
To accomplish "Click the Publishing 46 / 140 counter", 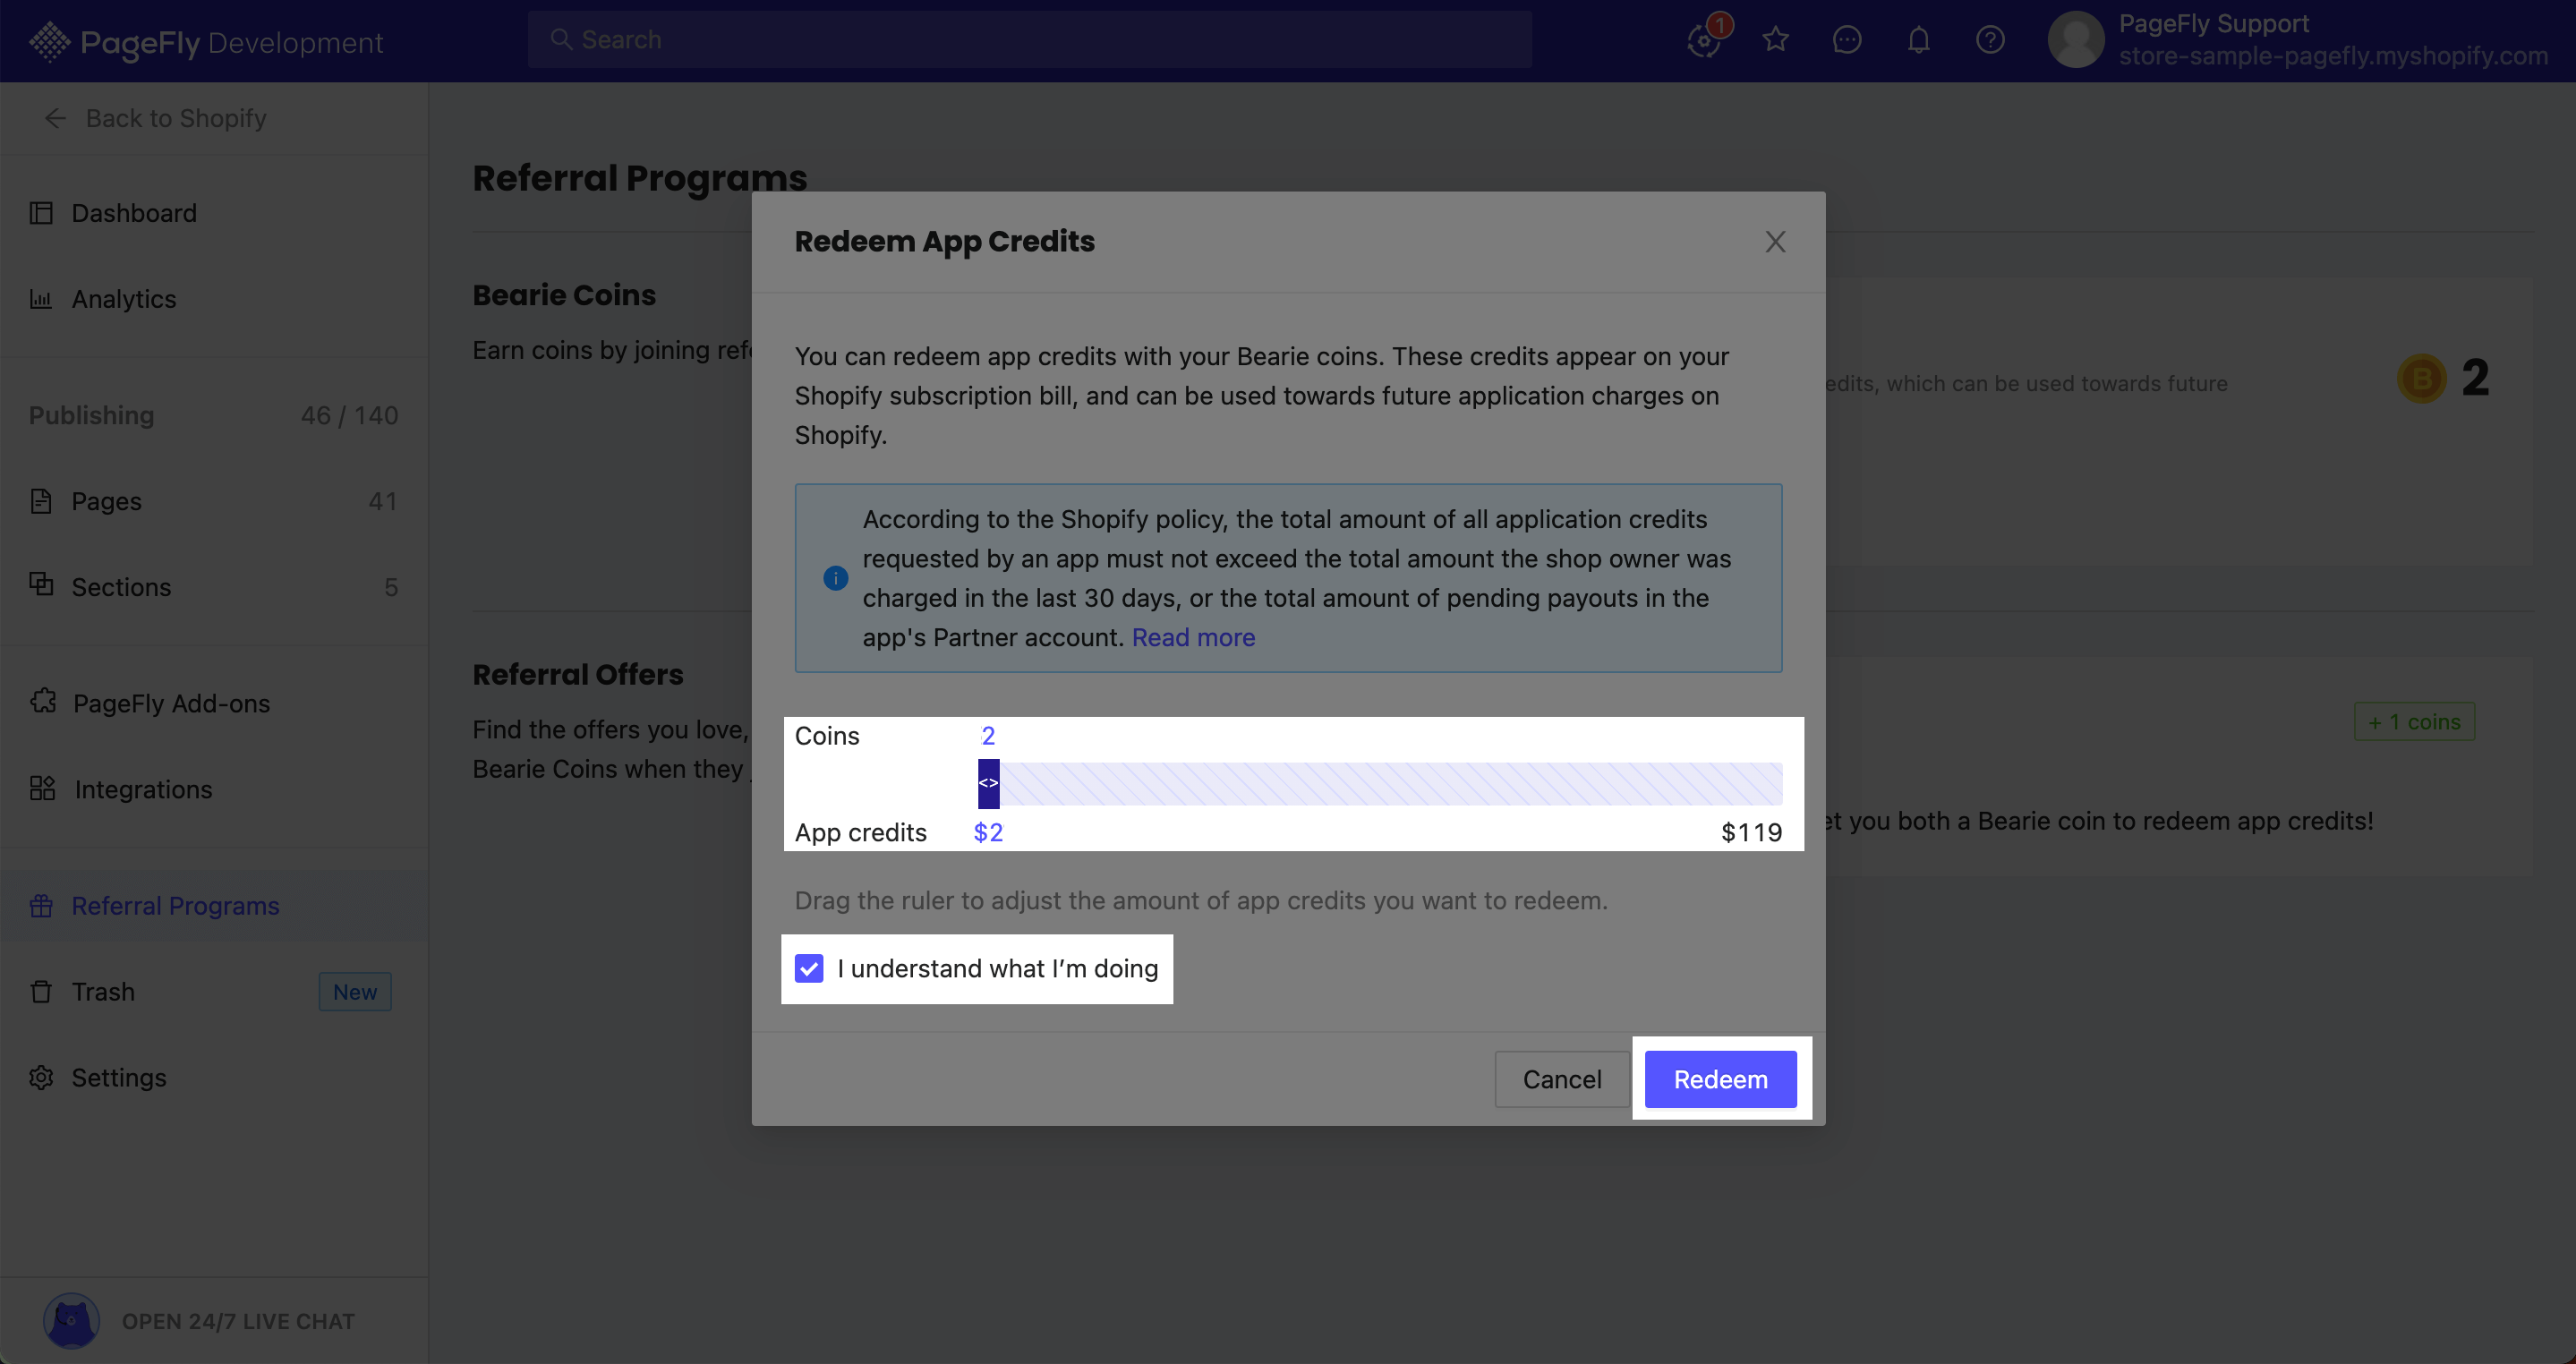I will click(x=349, y=414).
